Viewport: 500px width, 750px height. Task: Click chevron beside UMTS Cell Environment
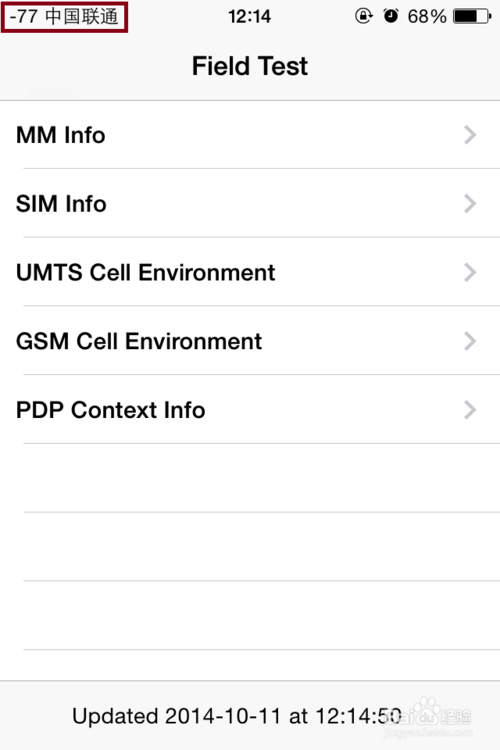470,273
